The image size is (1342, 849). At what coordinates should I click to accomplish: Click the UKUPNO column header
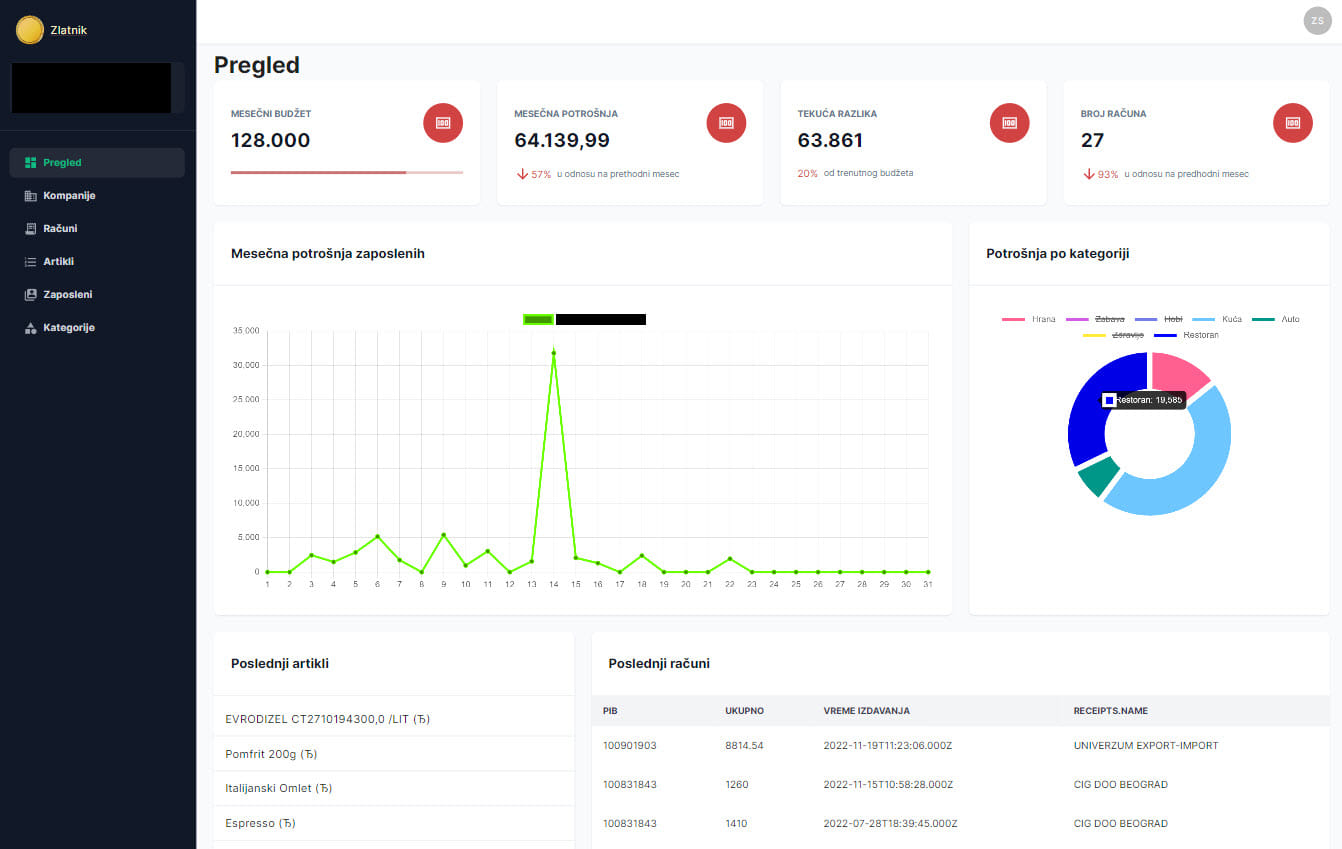click(x=745, y=711)
